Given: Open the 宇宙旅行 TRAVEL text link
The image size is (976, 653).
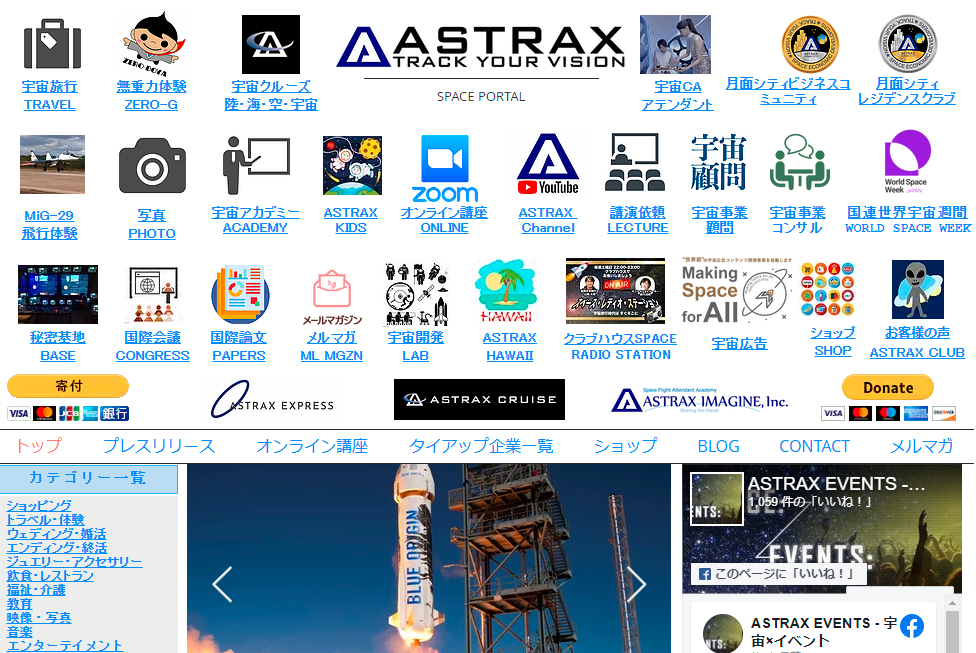Looking at the screenshot, I should point(50,95).
